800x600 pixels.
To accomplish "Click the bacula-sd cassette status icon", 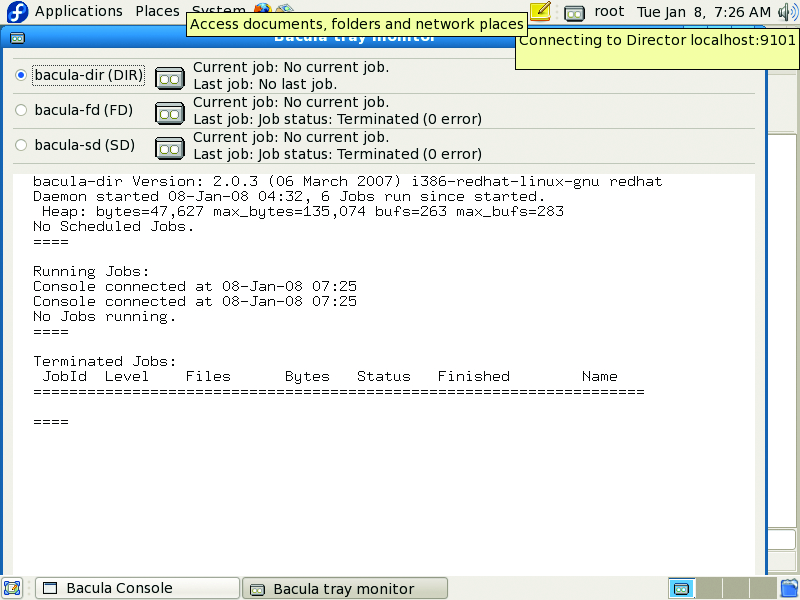I will pos(170,147).
